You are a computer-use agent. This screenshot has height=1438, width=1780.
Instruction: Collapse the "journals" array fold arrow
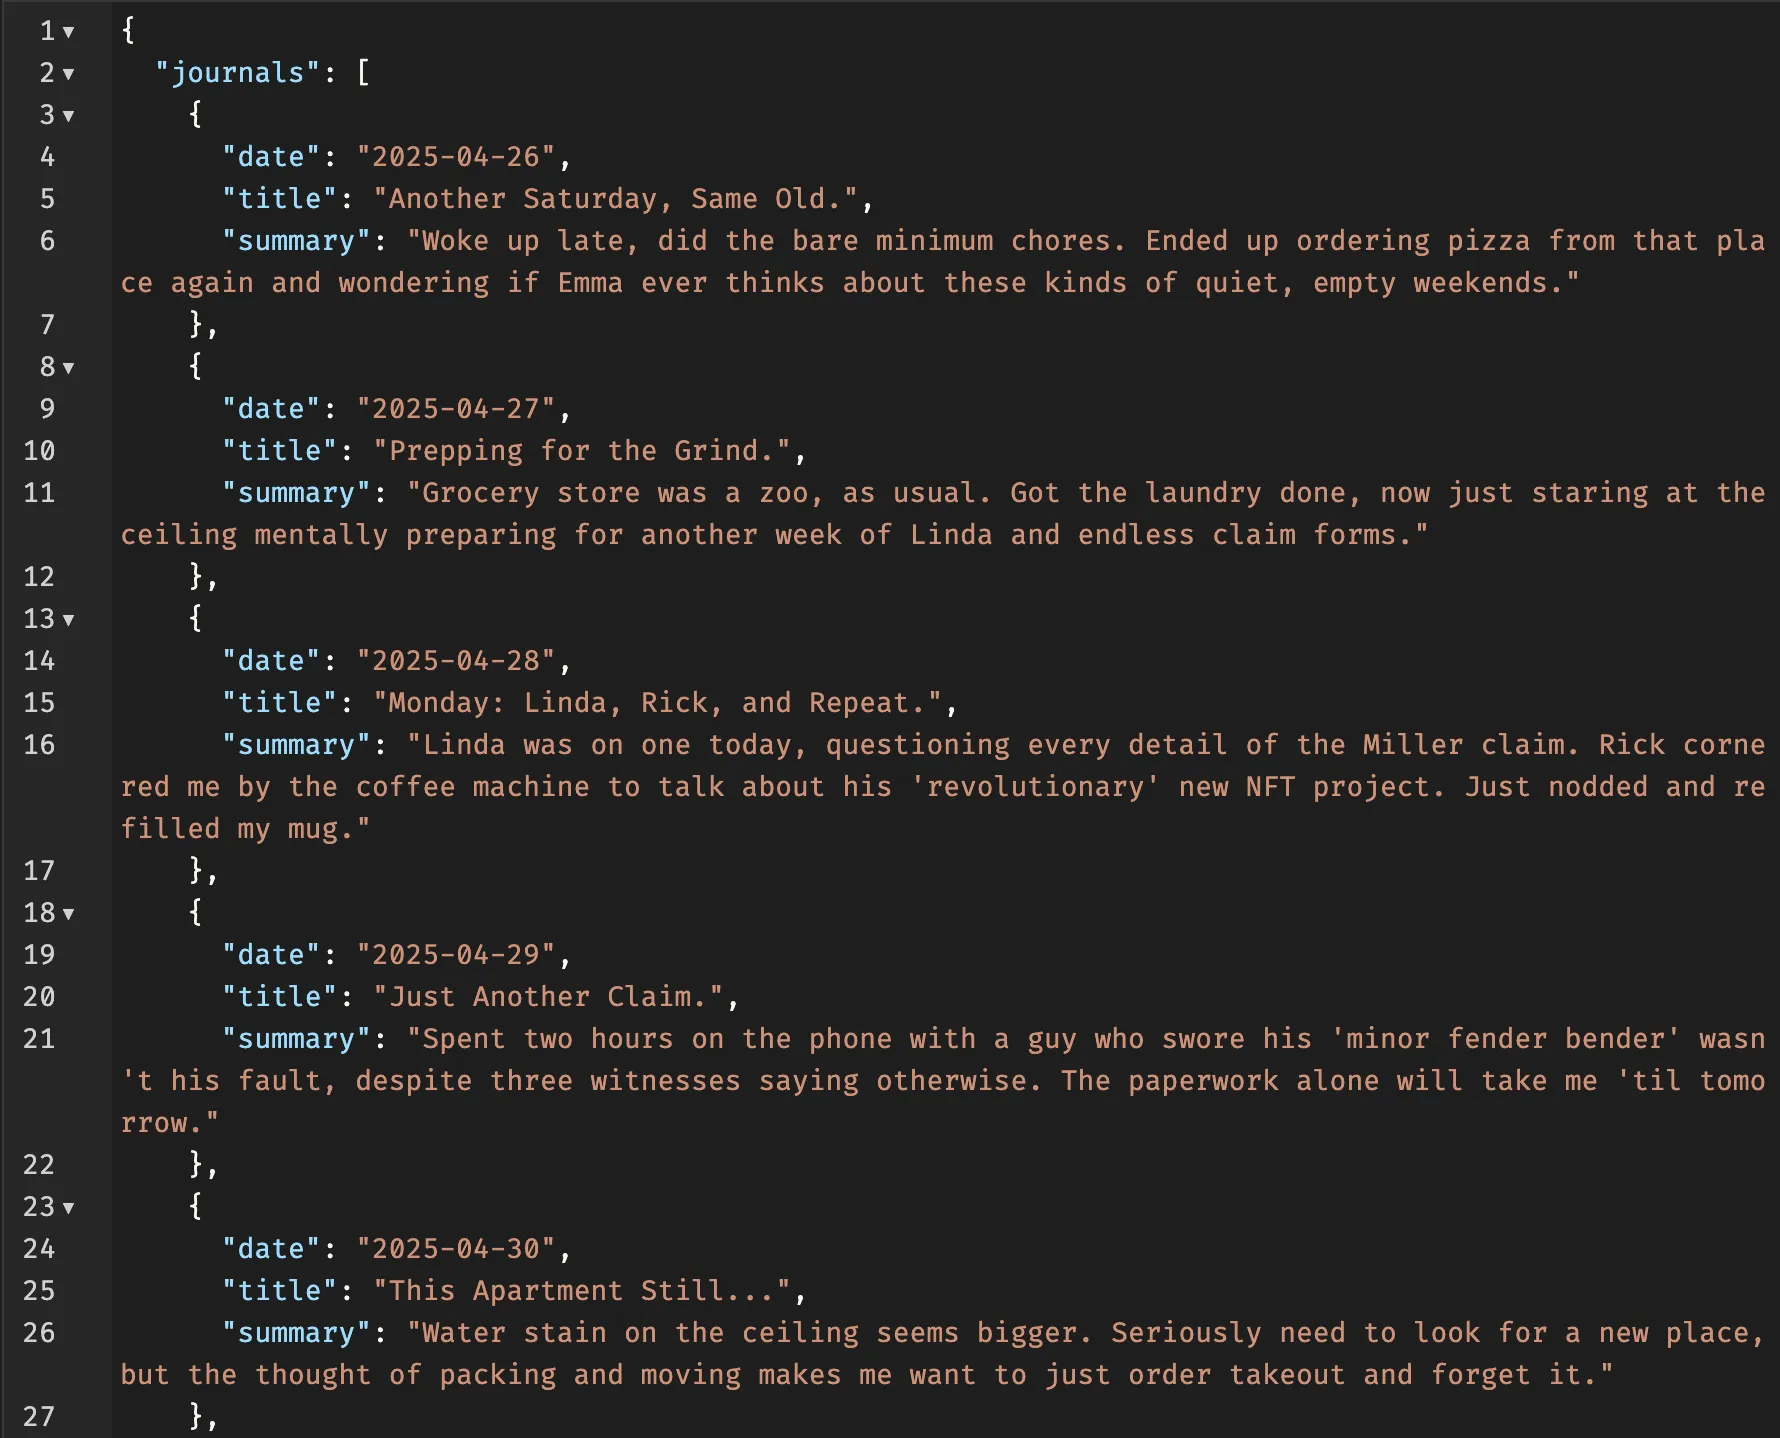click(x=68, y=74)
